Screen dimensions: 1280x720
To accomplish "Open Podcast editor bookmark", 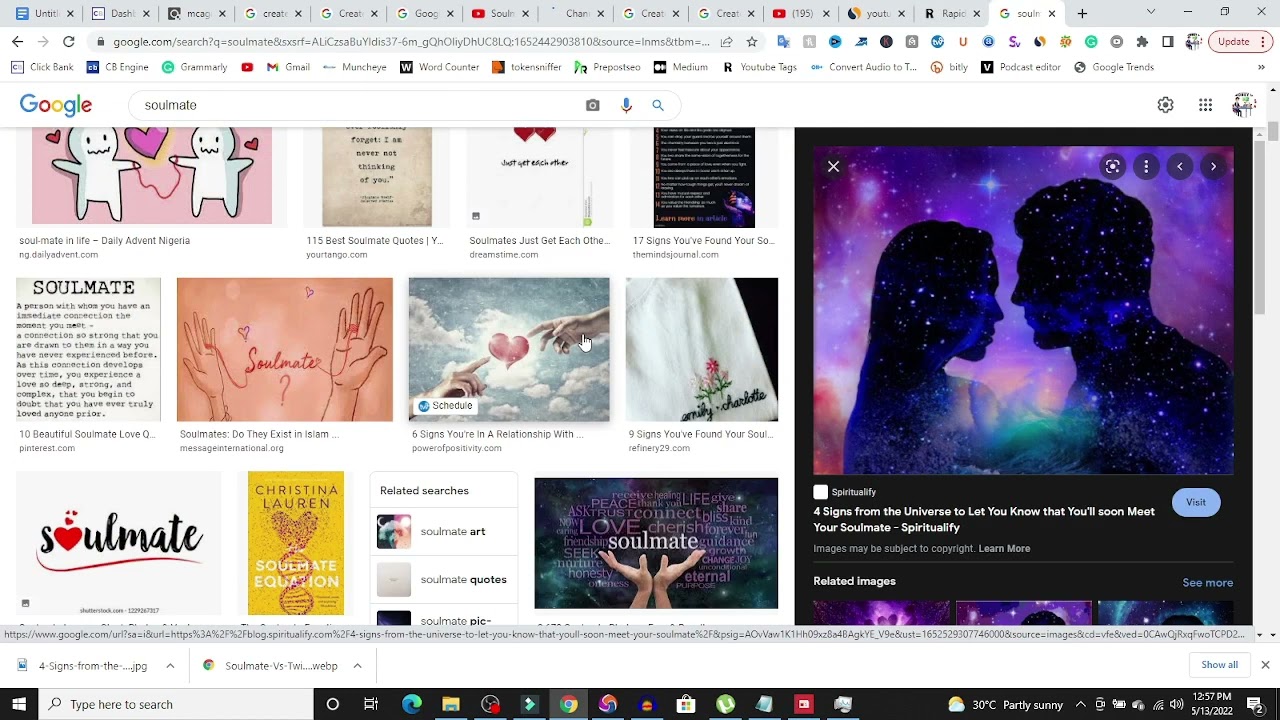I will [x=1021, y=67].
